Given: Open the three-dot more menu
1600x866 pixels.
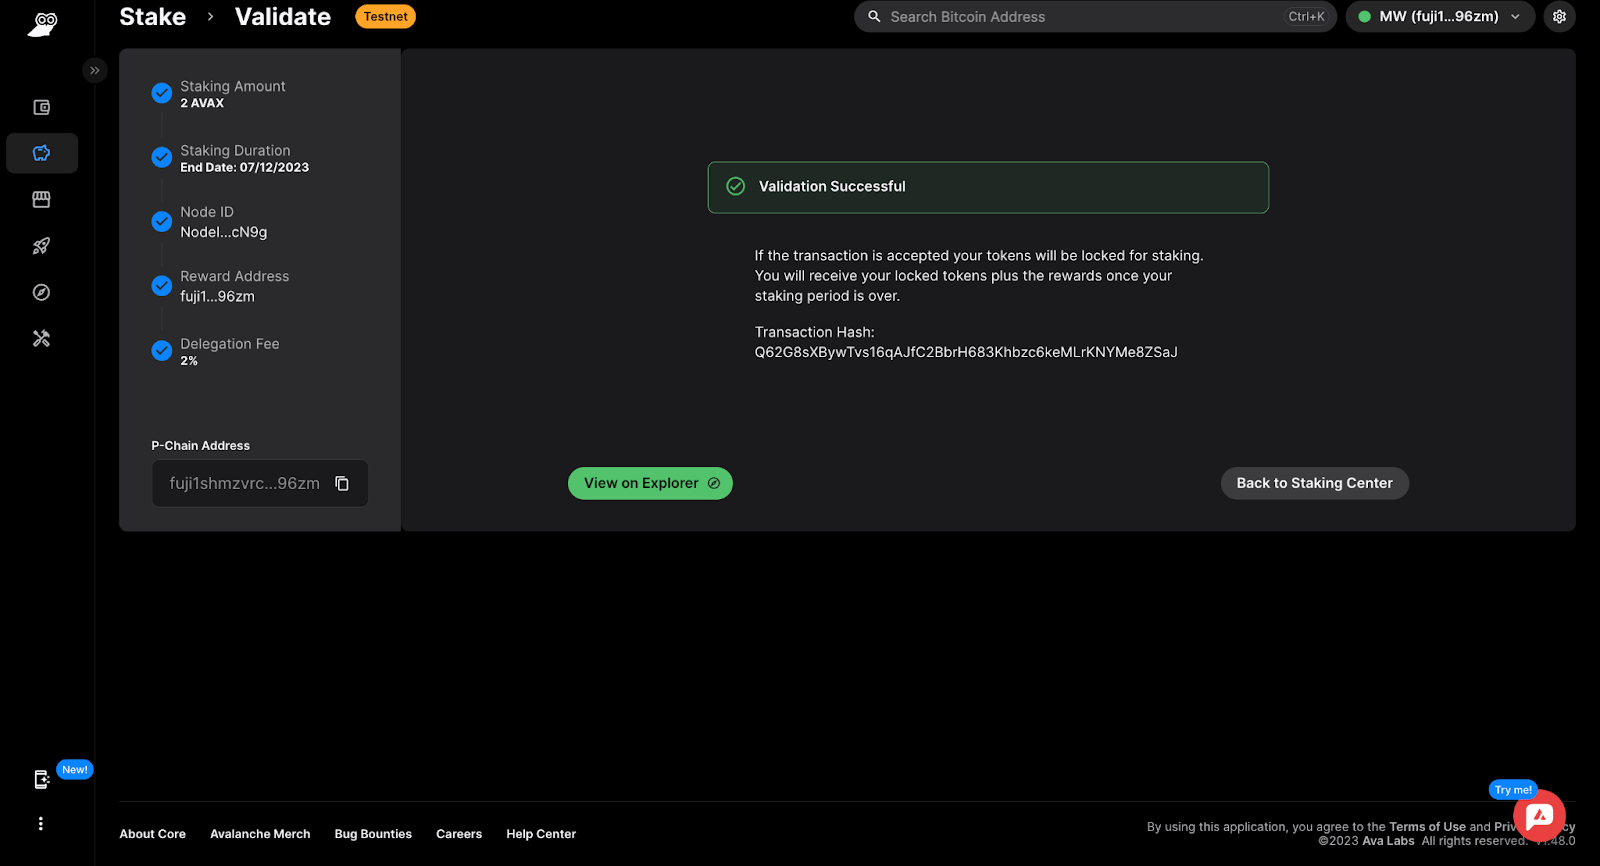Looking at the screenshot, I should coord(41,824).
